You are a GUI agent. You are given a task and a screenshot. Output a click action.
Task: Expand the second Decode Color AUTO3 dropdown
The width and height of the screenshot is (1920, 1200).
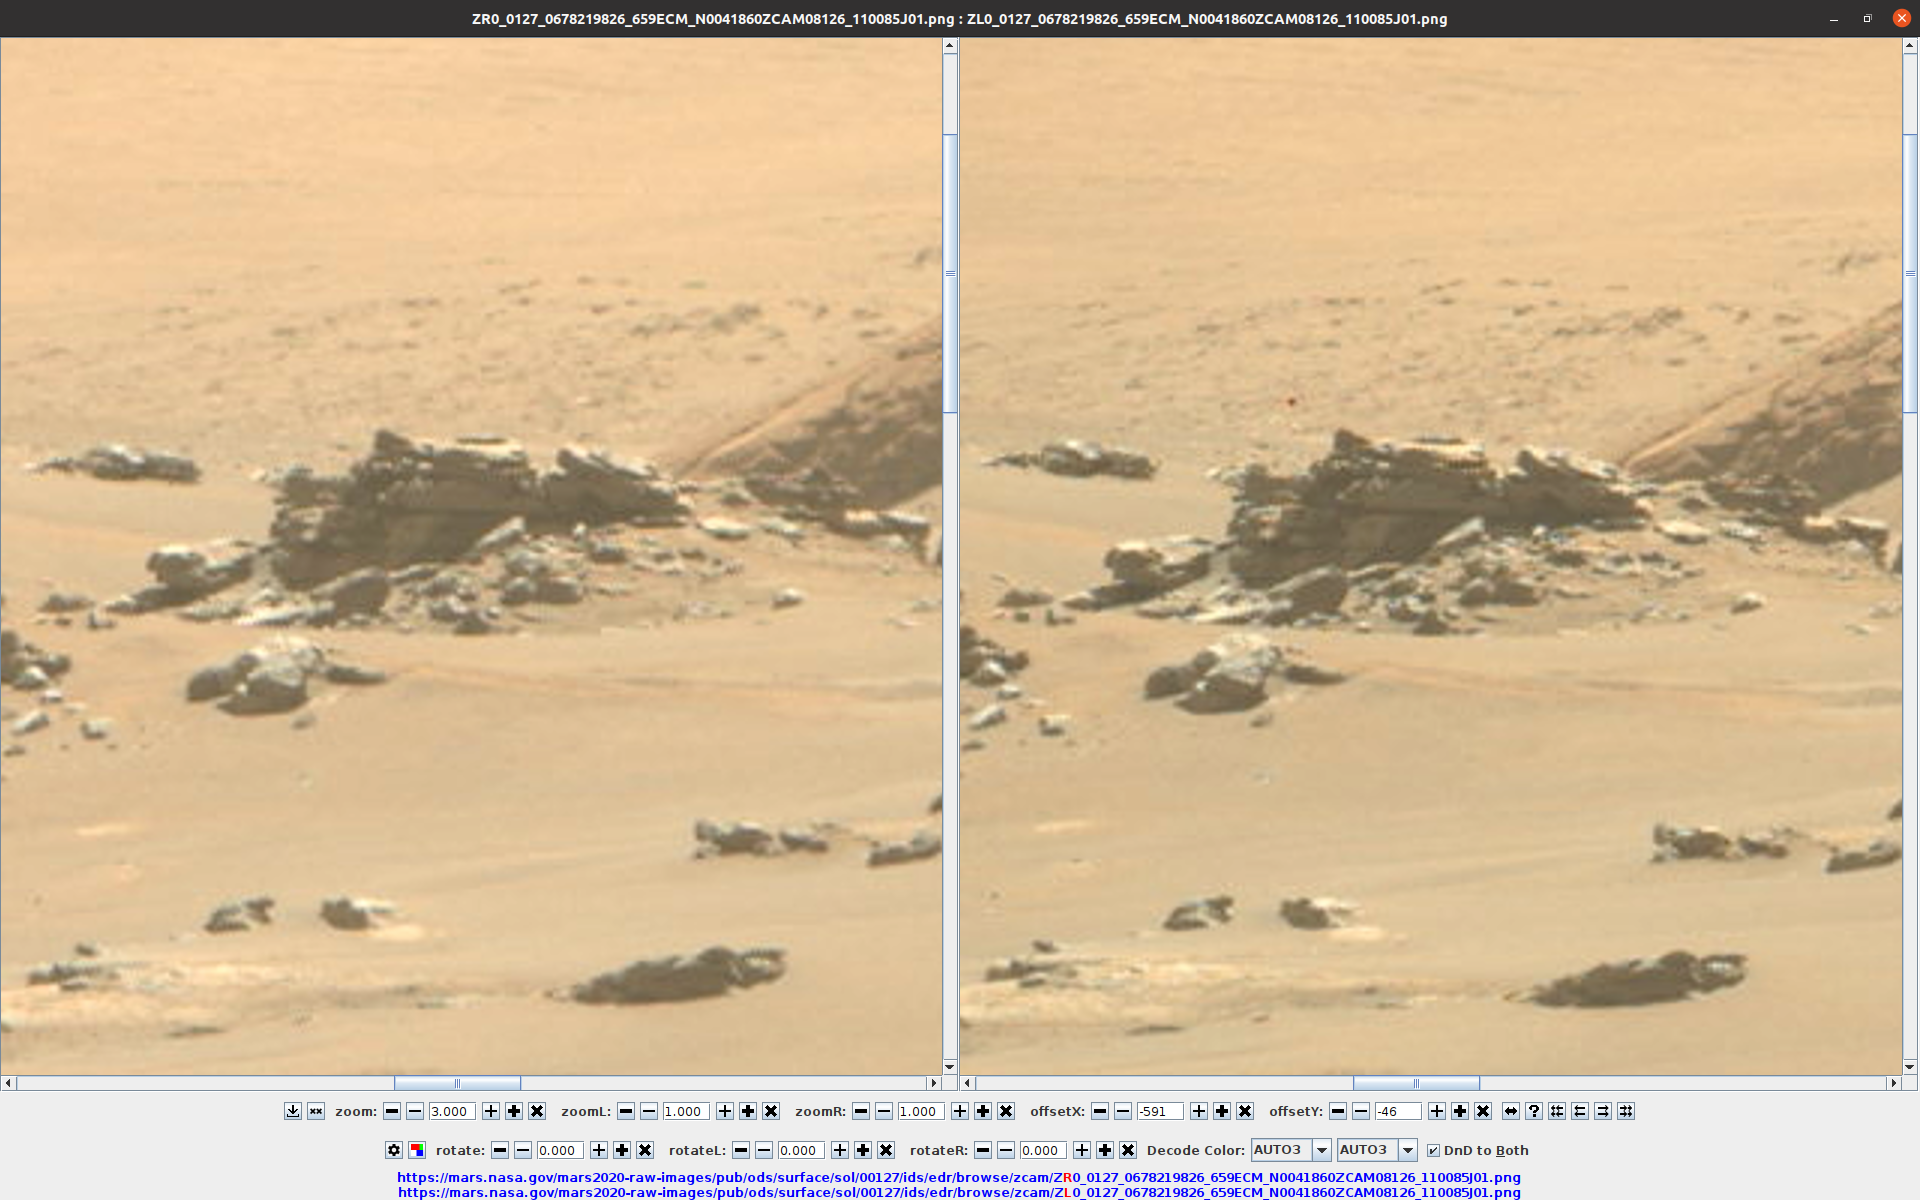tap(1407, 1150)
